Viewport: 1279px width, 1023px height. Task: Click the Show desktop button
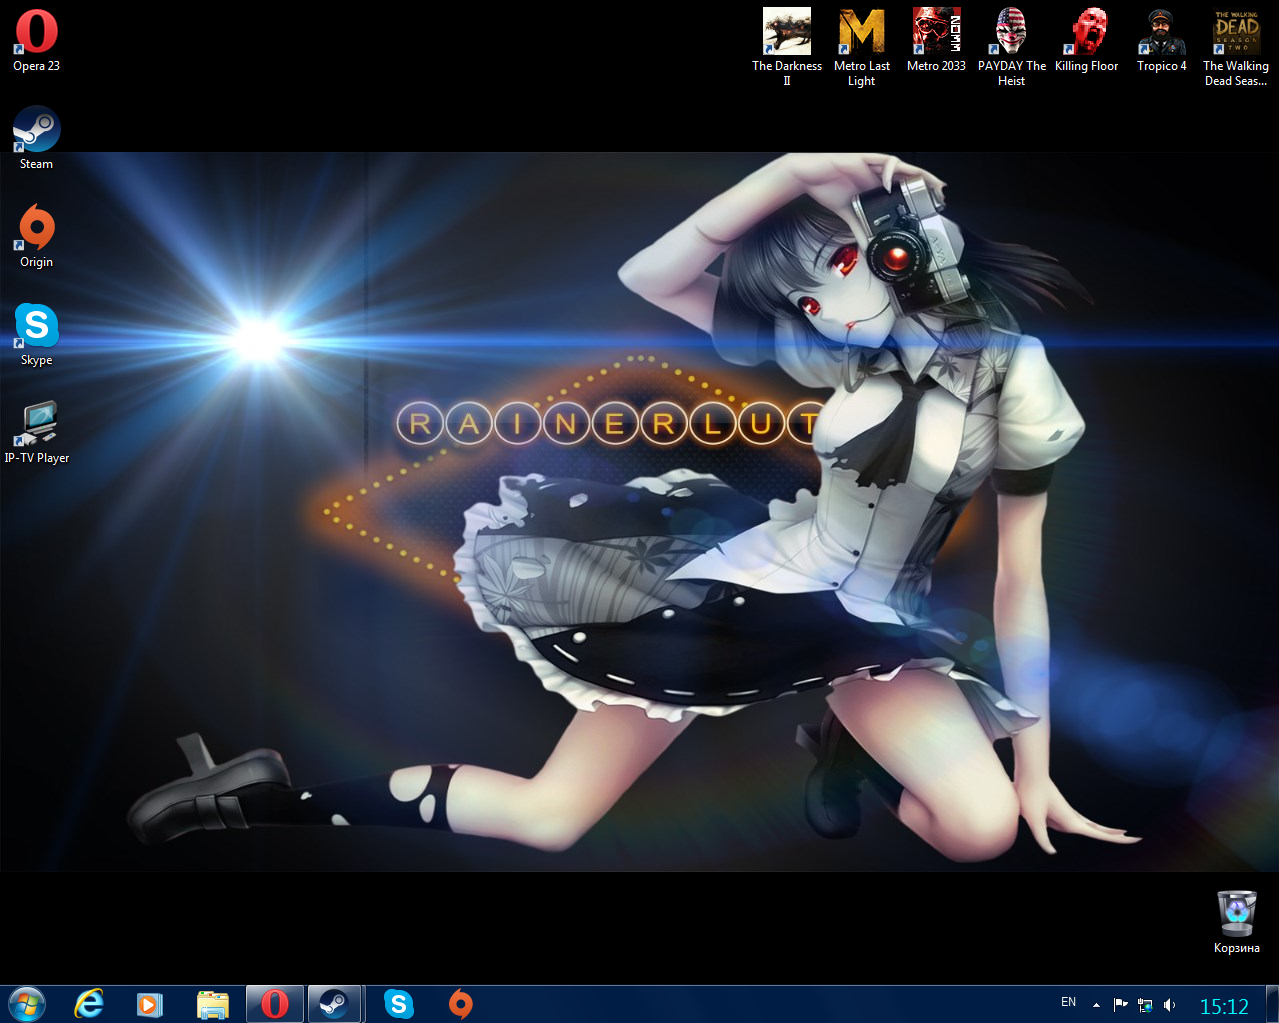1272,1004
